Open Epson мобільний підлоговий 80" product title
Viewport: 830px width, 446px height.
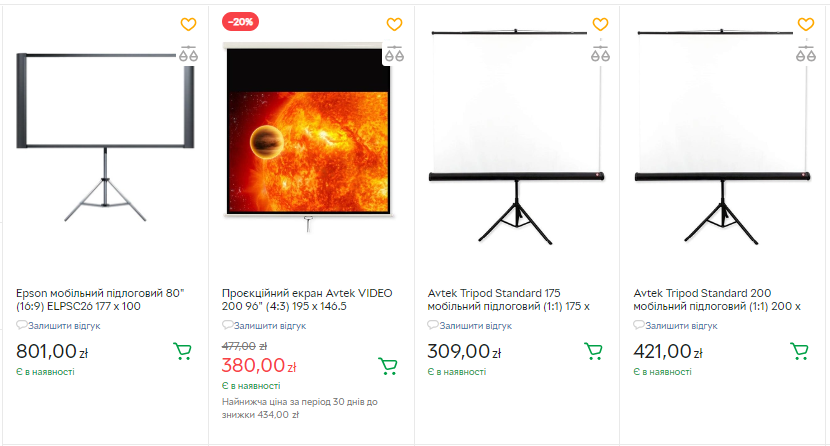(x=100, y=299)
